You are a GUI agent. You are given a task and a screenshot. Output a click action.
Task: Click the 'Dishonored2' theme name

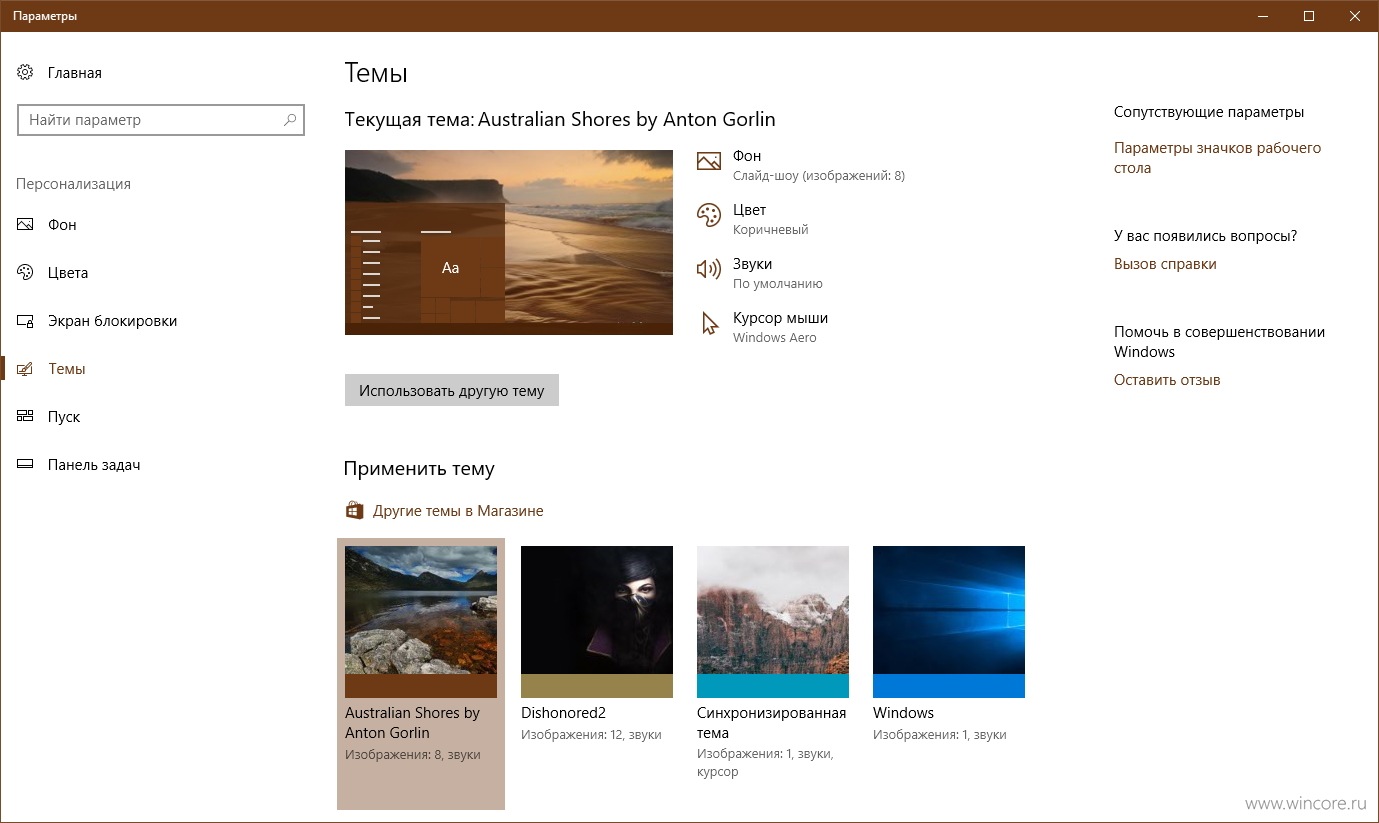[563, 713]
